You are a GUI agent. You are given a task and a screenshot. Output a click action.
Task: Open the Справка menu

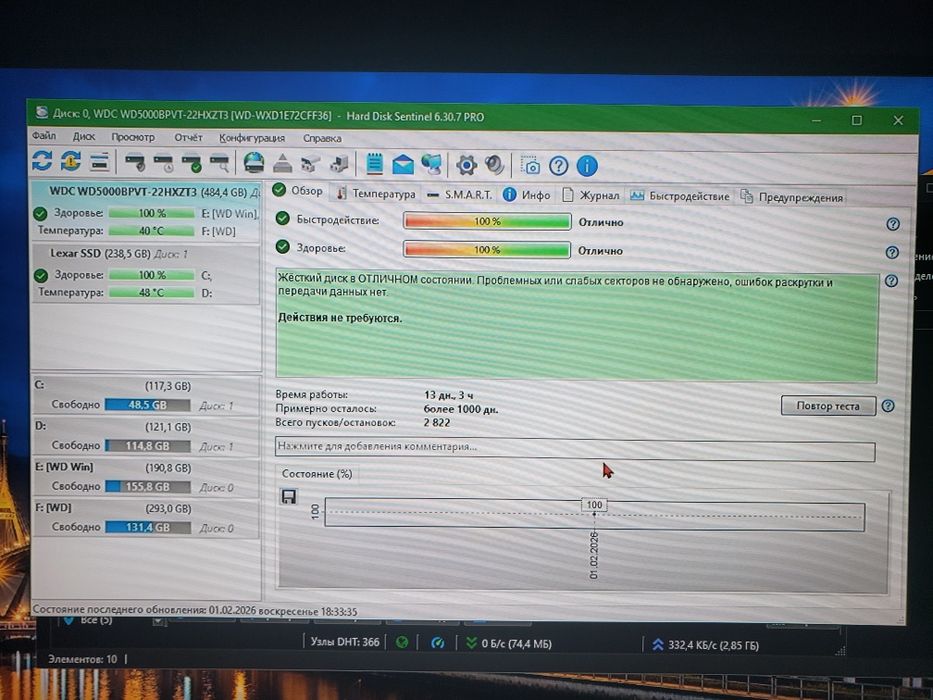click(322, 139)
